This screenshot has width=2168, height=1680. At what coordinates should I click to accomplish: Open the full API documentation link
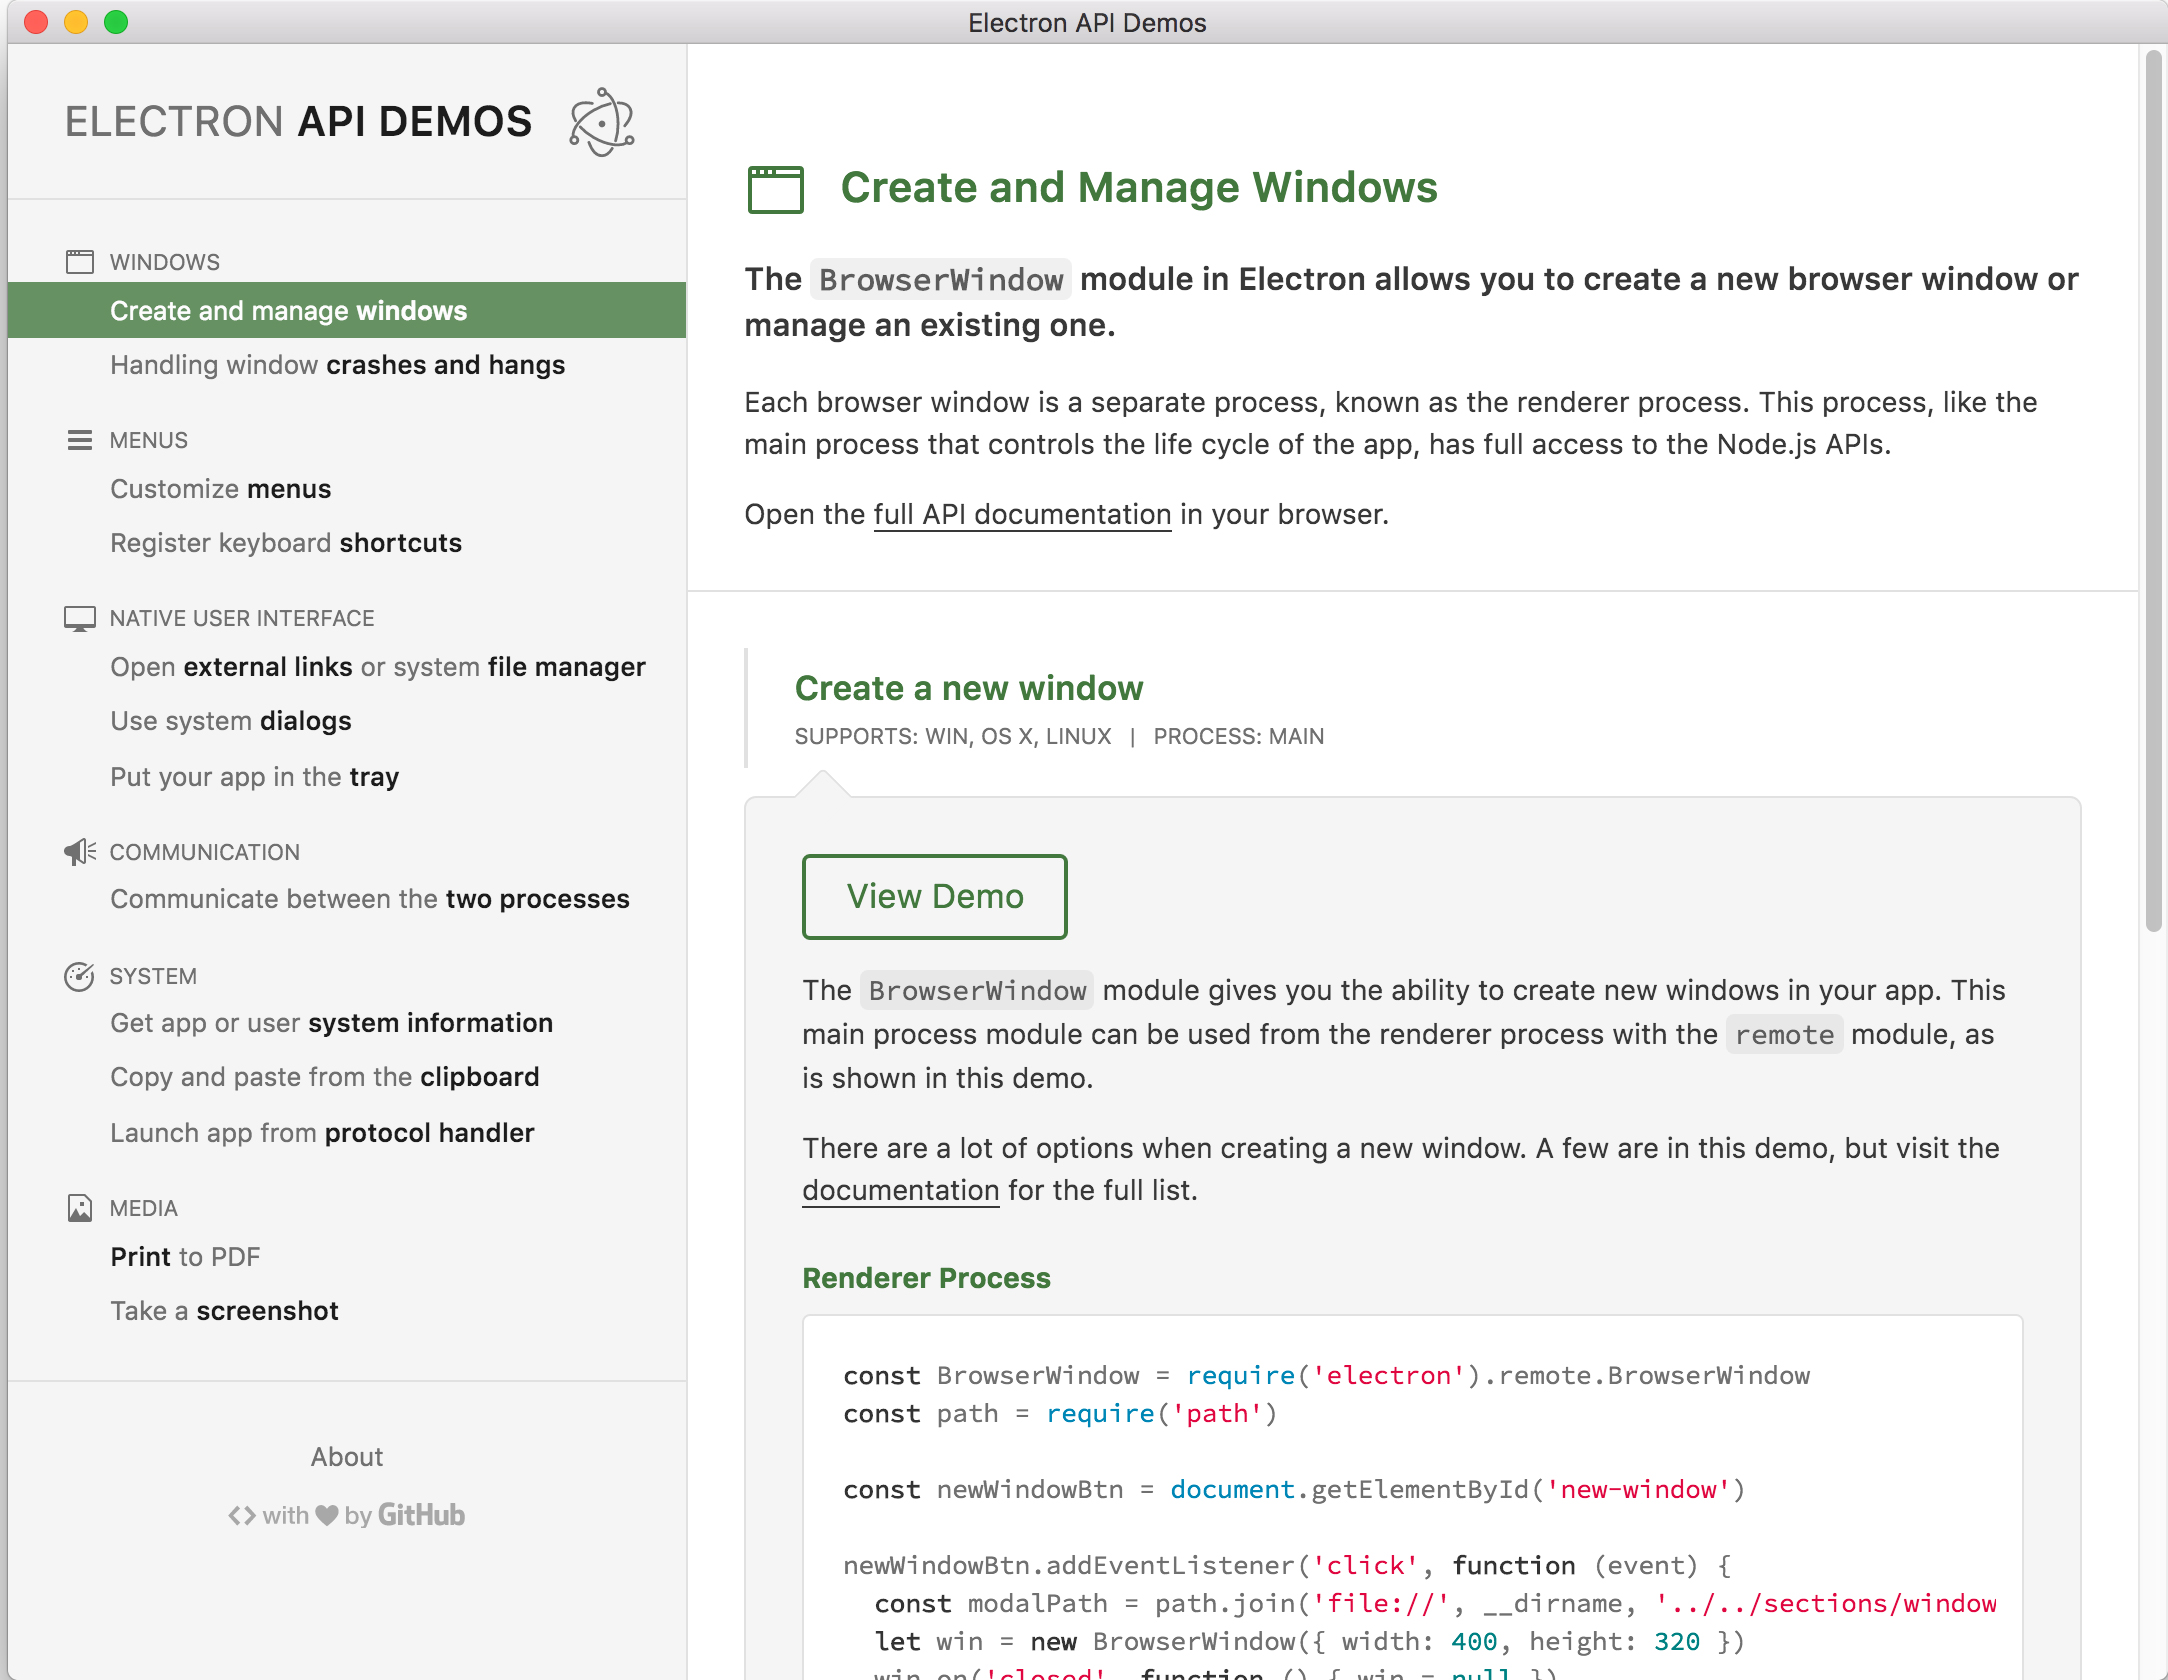point(1022,514)
